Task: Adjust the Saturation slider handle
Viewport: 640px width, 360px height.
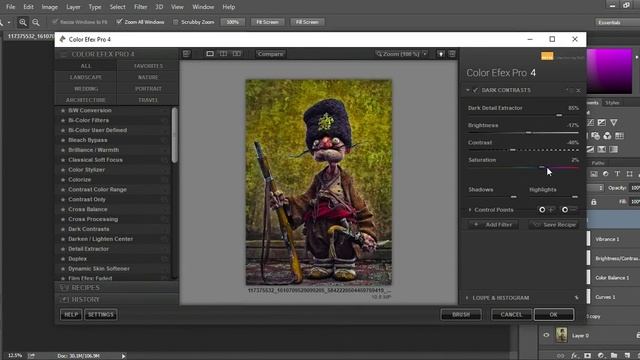Action: (x=542, y=167)
